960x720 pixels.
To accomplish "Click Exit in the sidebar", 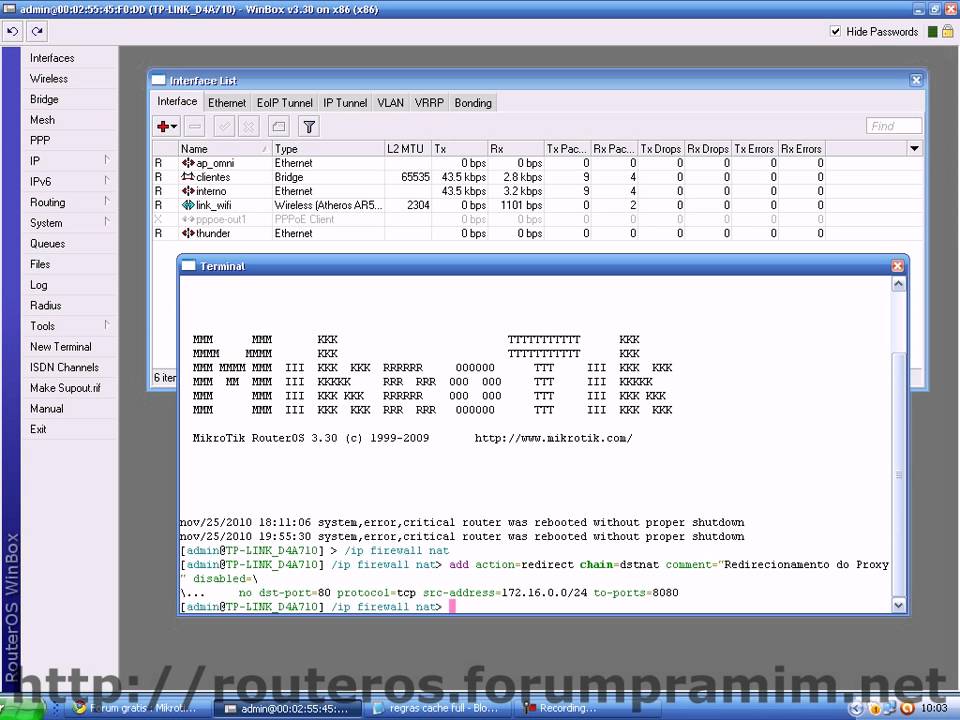I will coord(69,429).
